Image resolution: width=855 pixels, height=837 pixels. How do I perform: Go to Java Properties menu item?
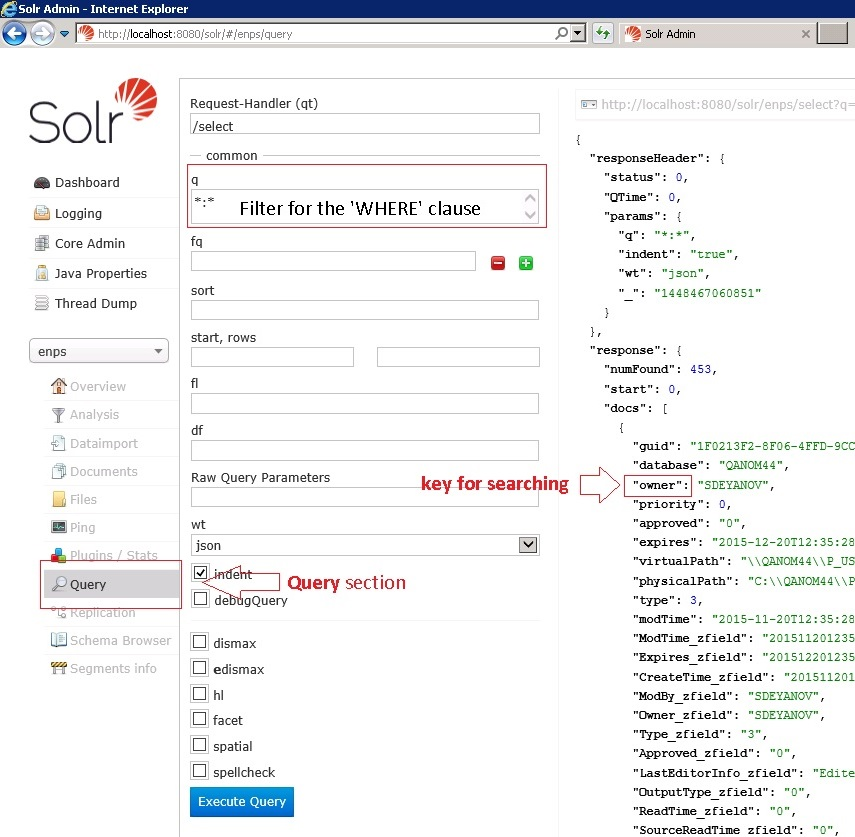[101, 273]
